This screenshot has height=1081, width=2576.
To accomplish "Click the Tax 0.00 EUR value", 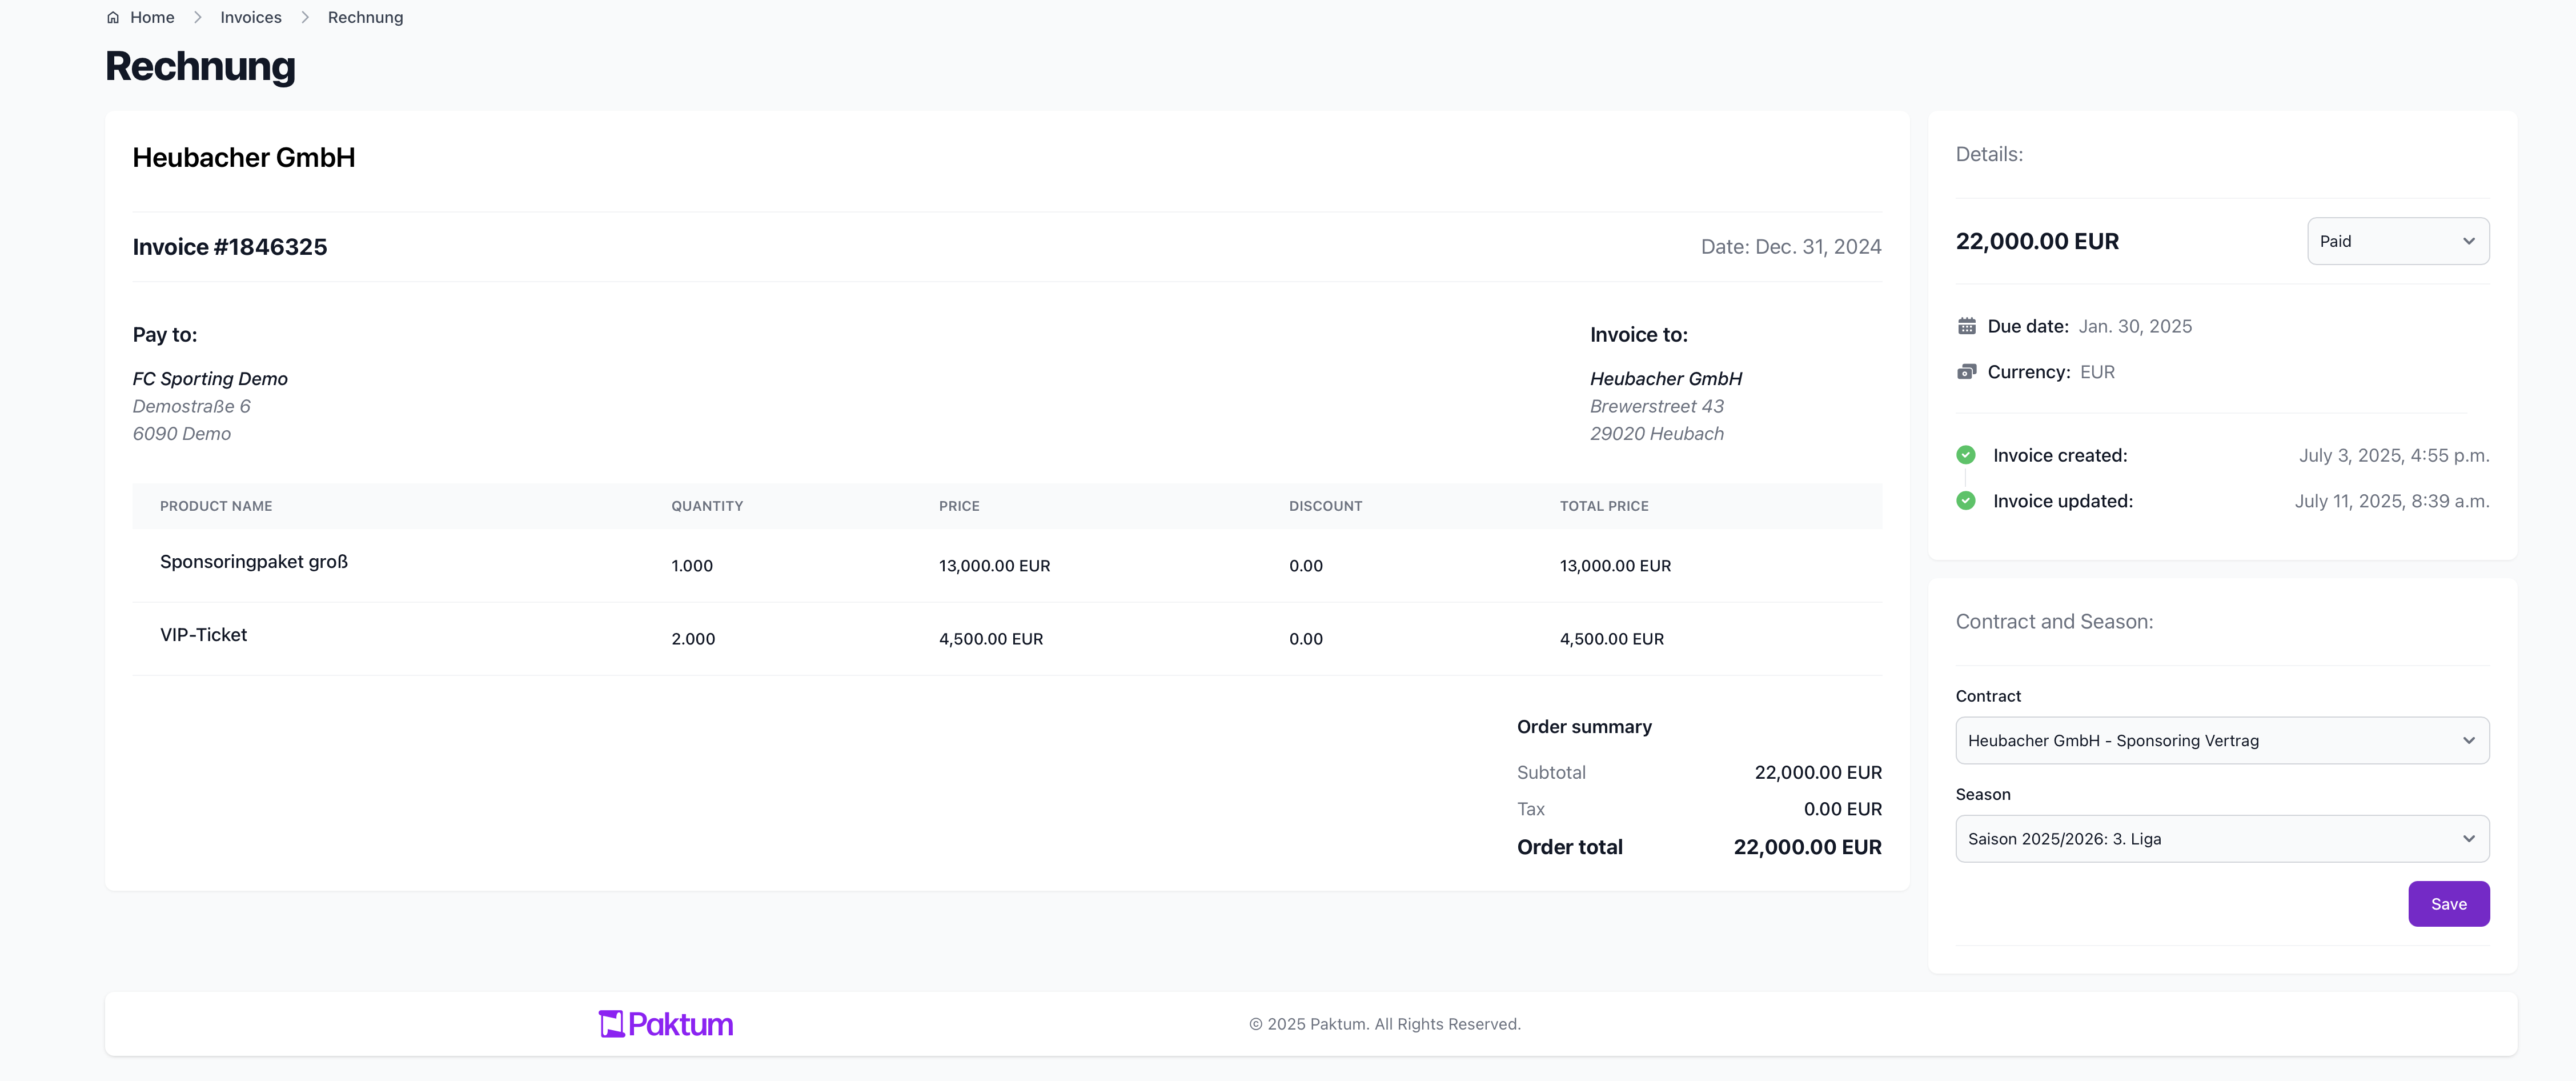I will coord(1842,809).
